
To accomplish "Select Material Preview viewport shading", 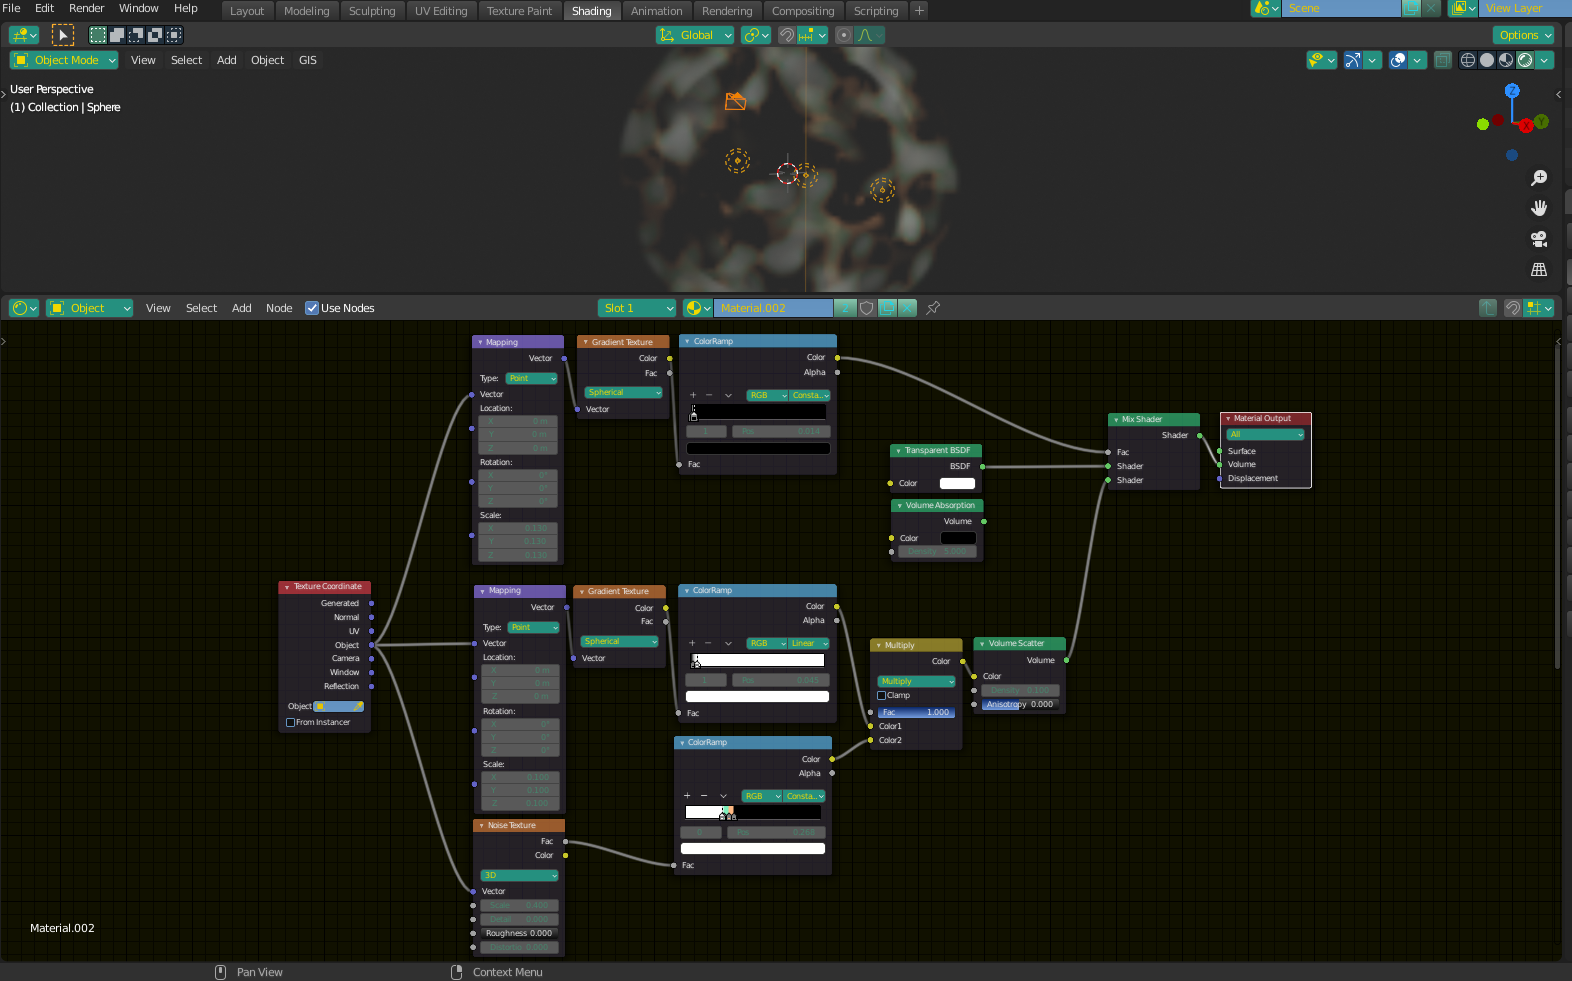I will pos(1506,60).
